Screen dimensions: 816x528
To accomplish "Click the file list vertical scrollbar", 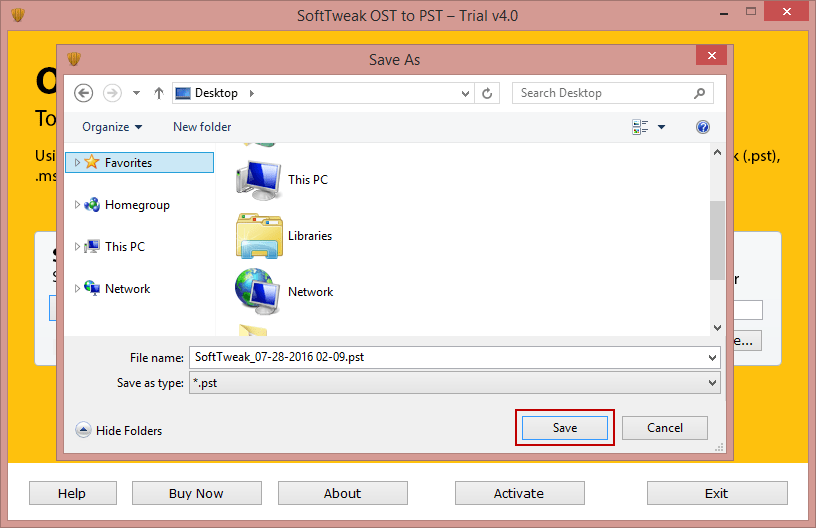I will coord(717,240).
